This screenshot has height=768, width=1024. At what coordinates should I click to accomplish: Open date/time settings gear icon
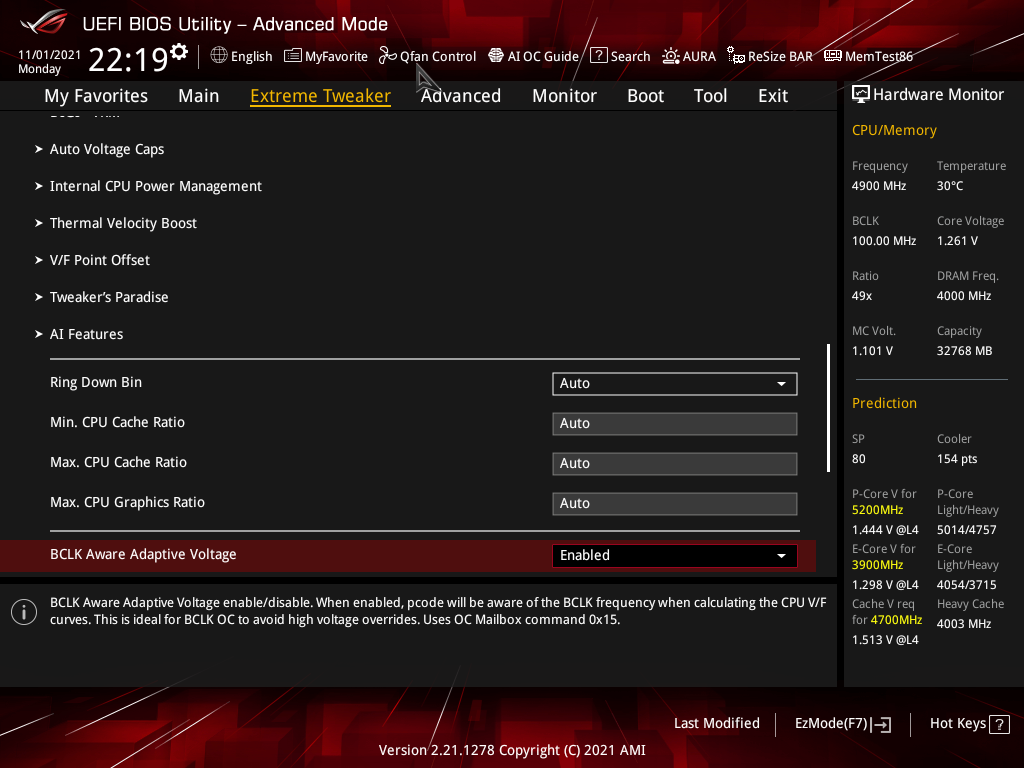179,51
